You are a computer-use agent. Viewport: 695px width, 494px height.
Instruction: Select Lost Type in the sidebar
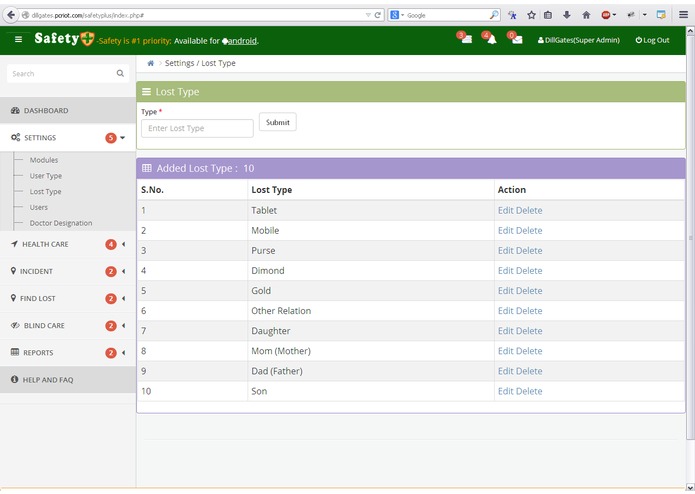[45, 191]
